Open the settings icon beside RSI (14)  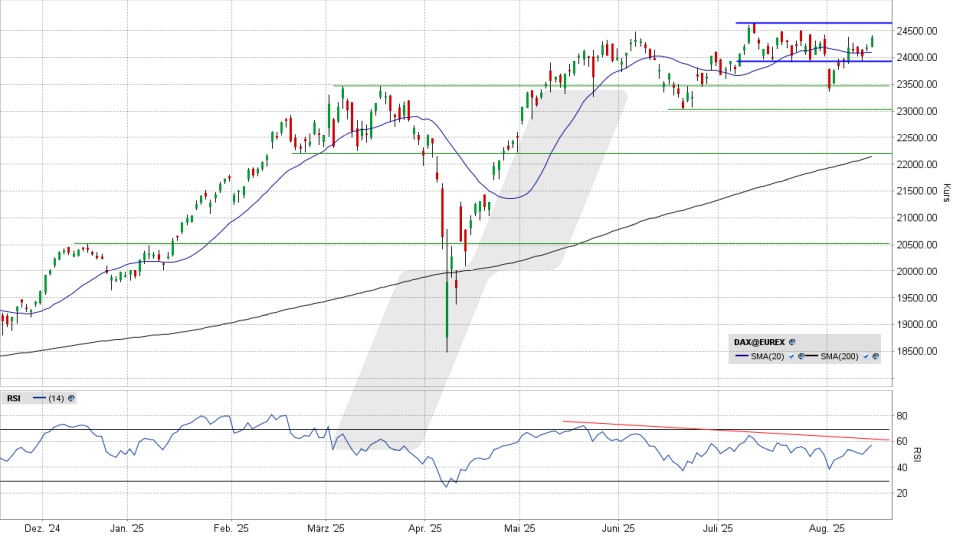coord(71,398)
